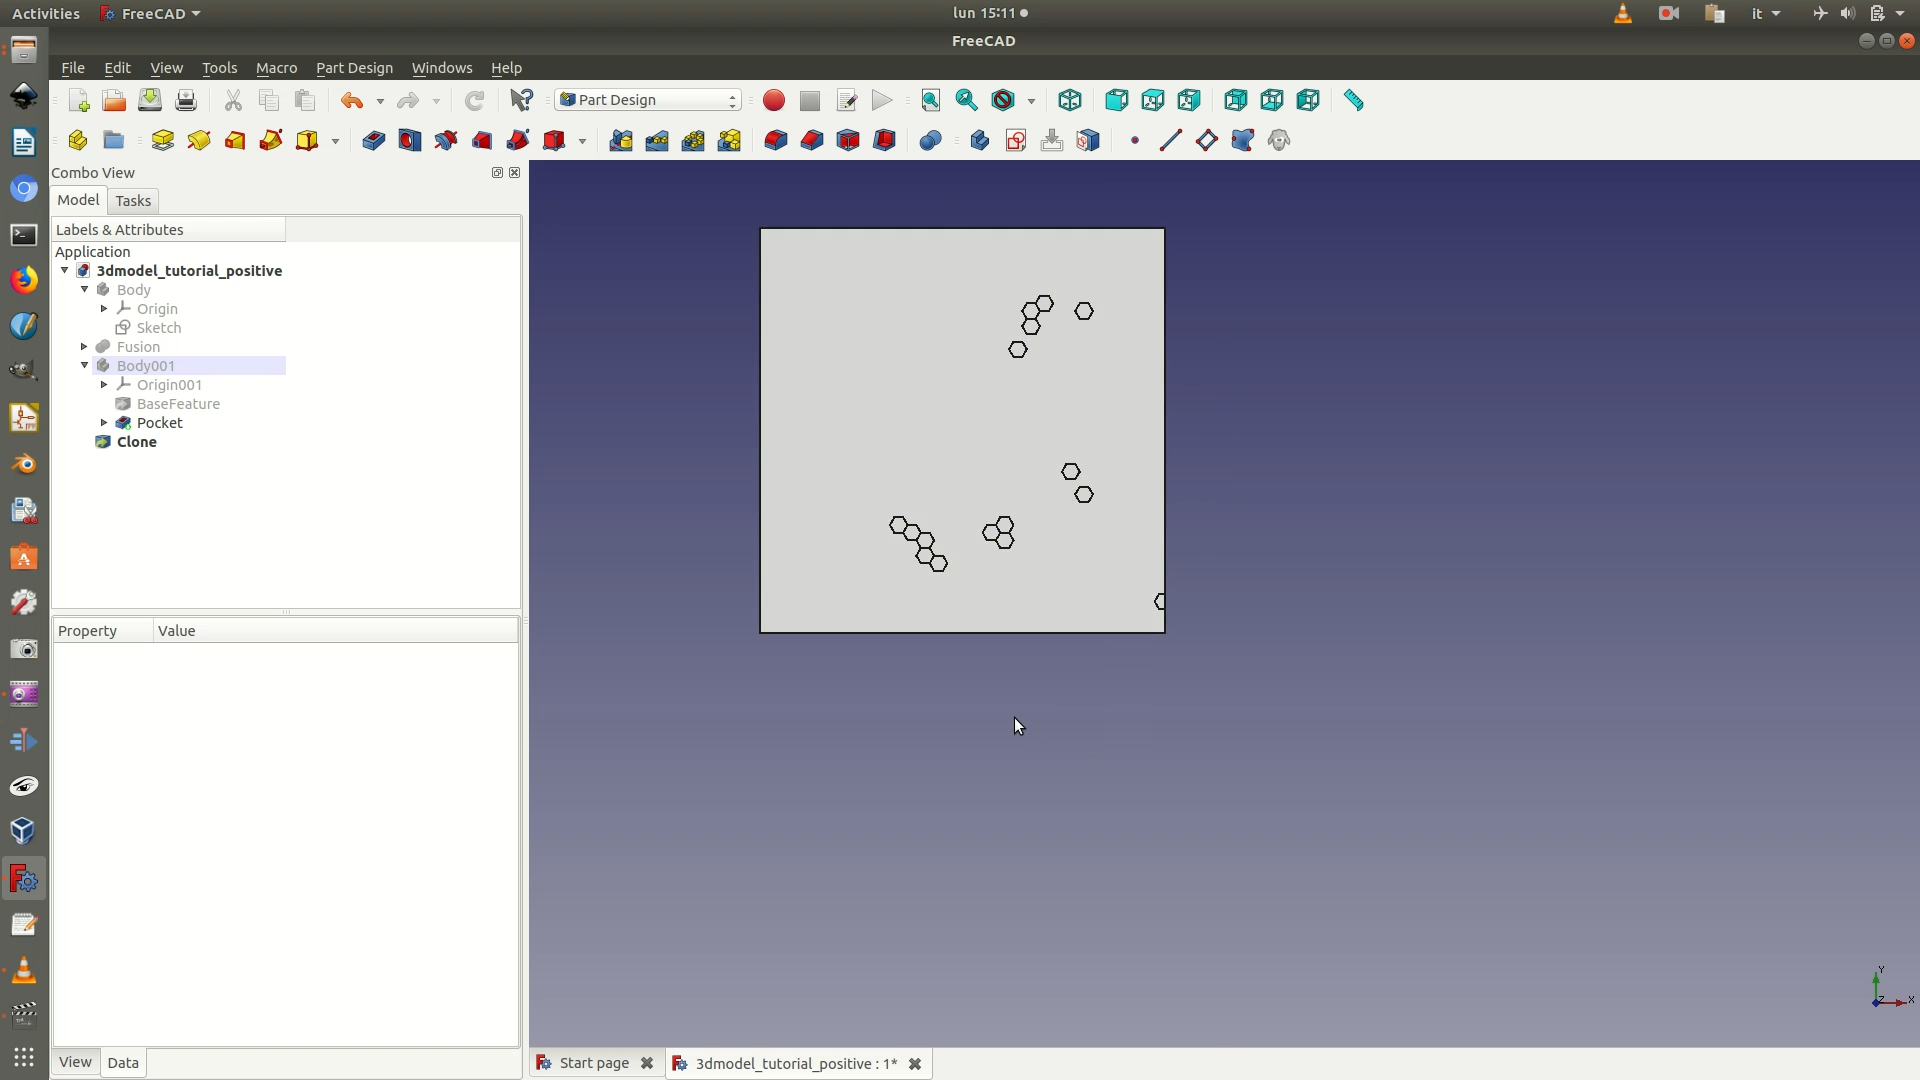Switch to the Tasks tab
The image size is (1920, 1080).
point(133,201)
